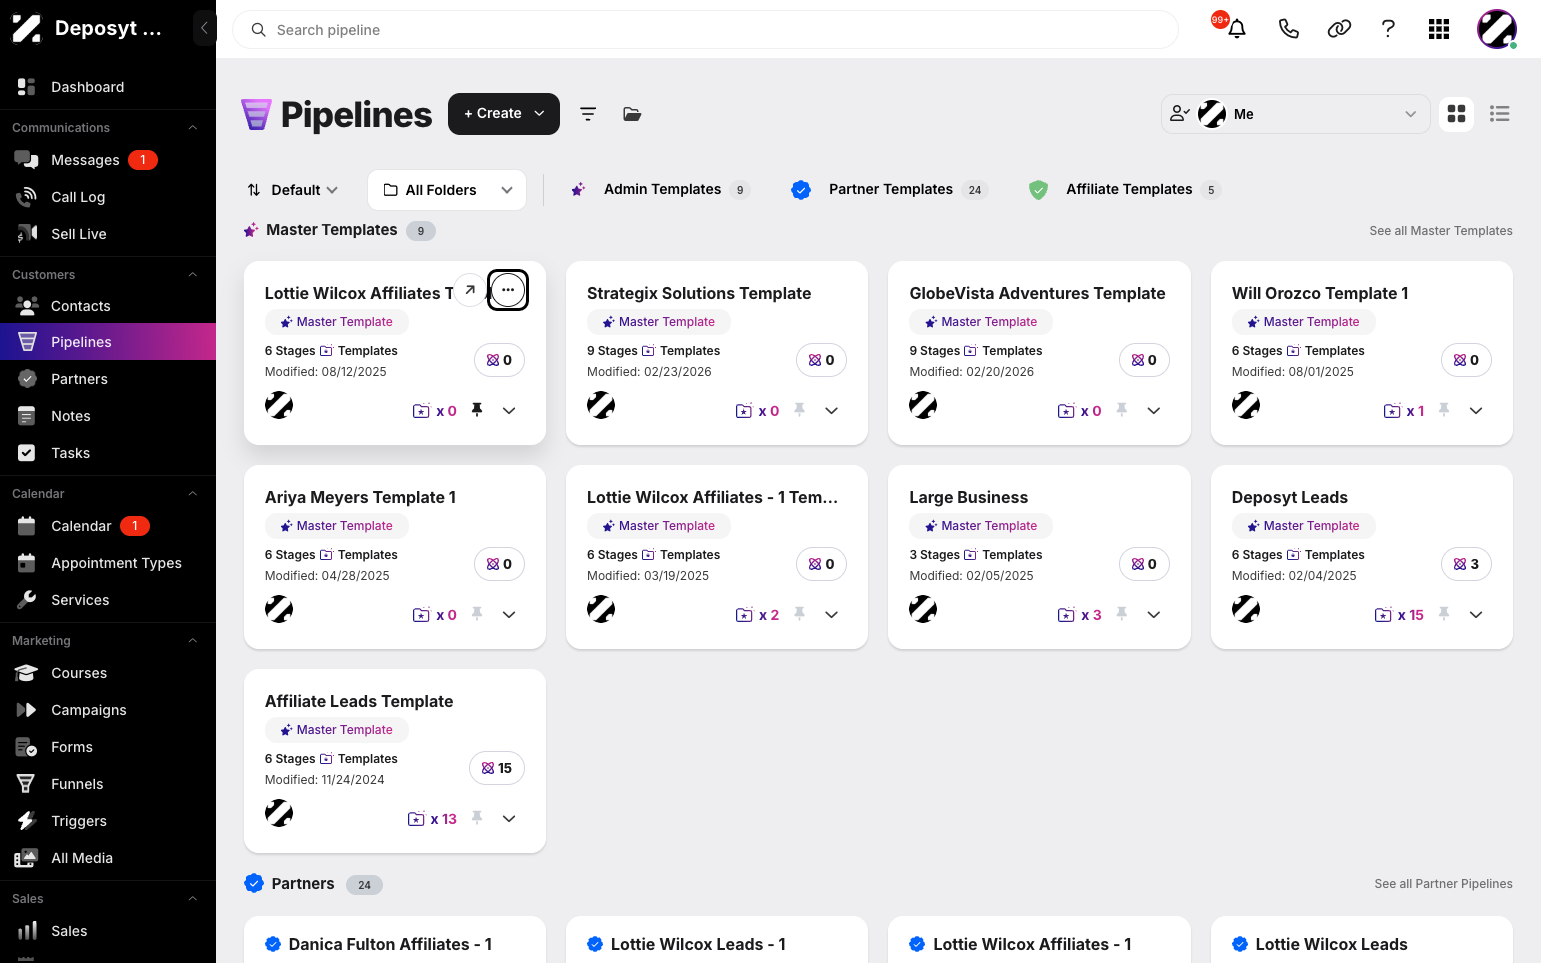Open the Me user filter dropdown
The height and width of the screenshot is (963, 1541).
click(1295, 114)
